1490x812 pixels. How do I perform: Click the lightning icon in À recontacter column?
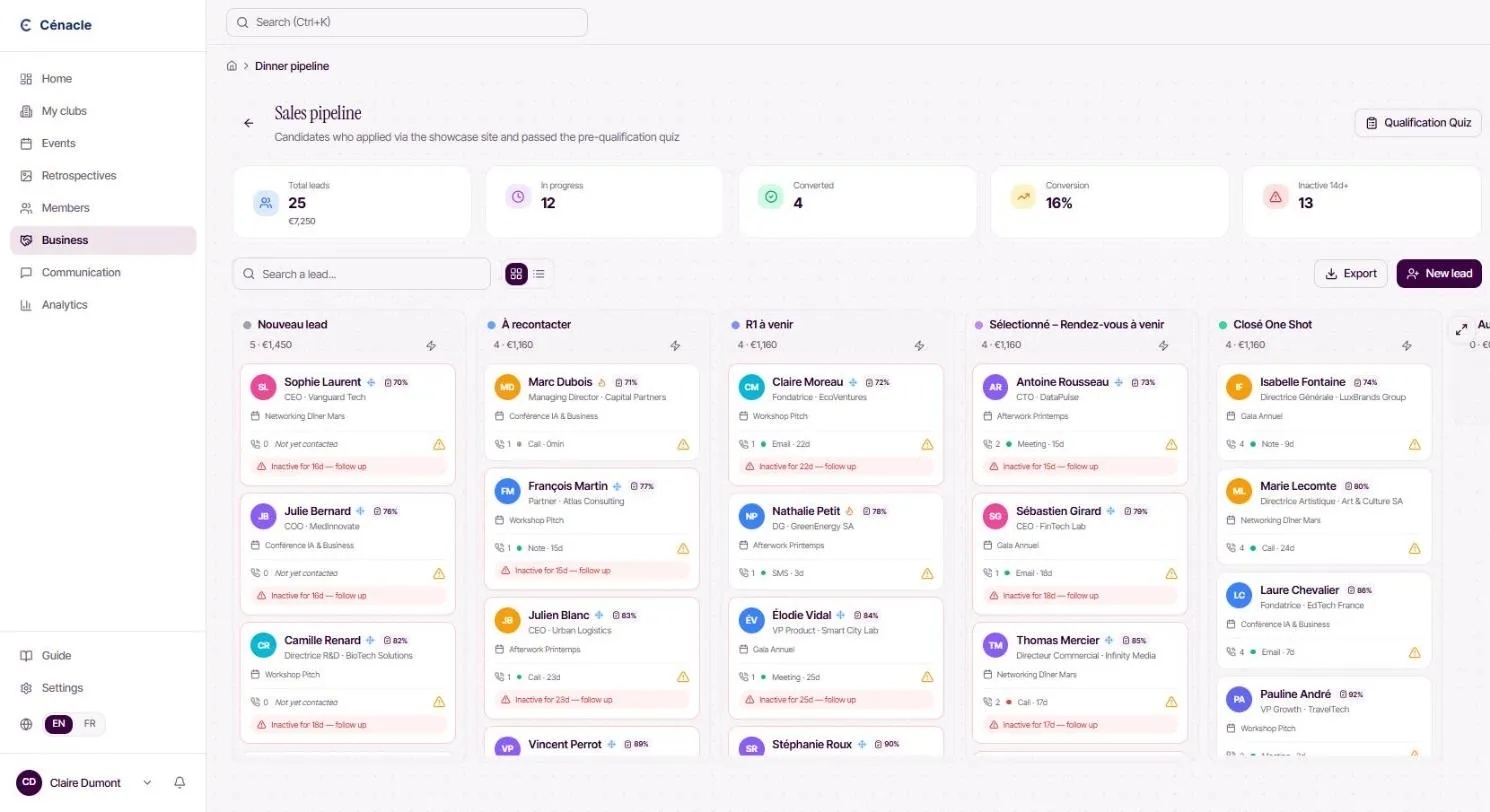pos(676,346)
